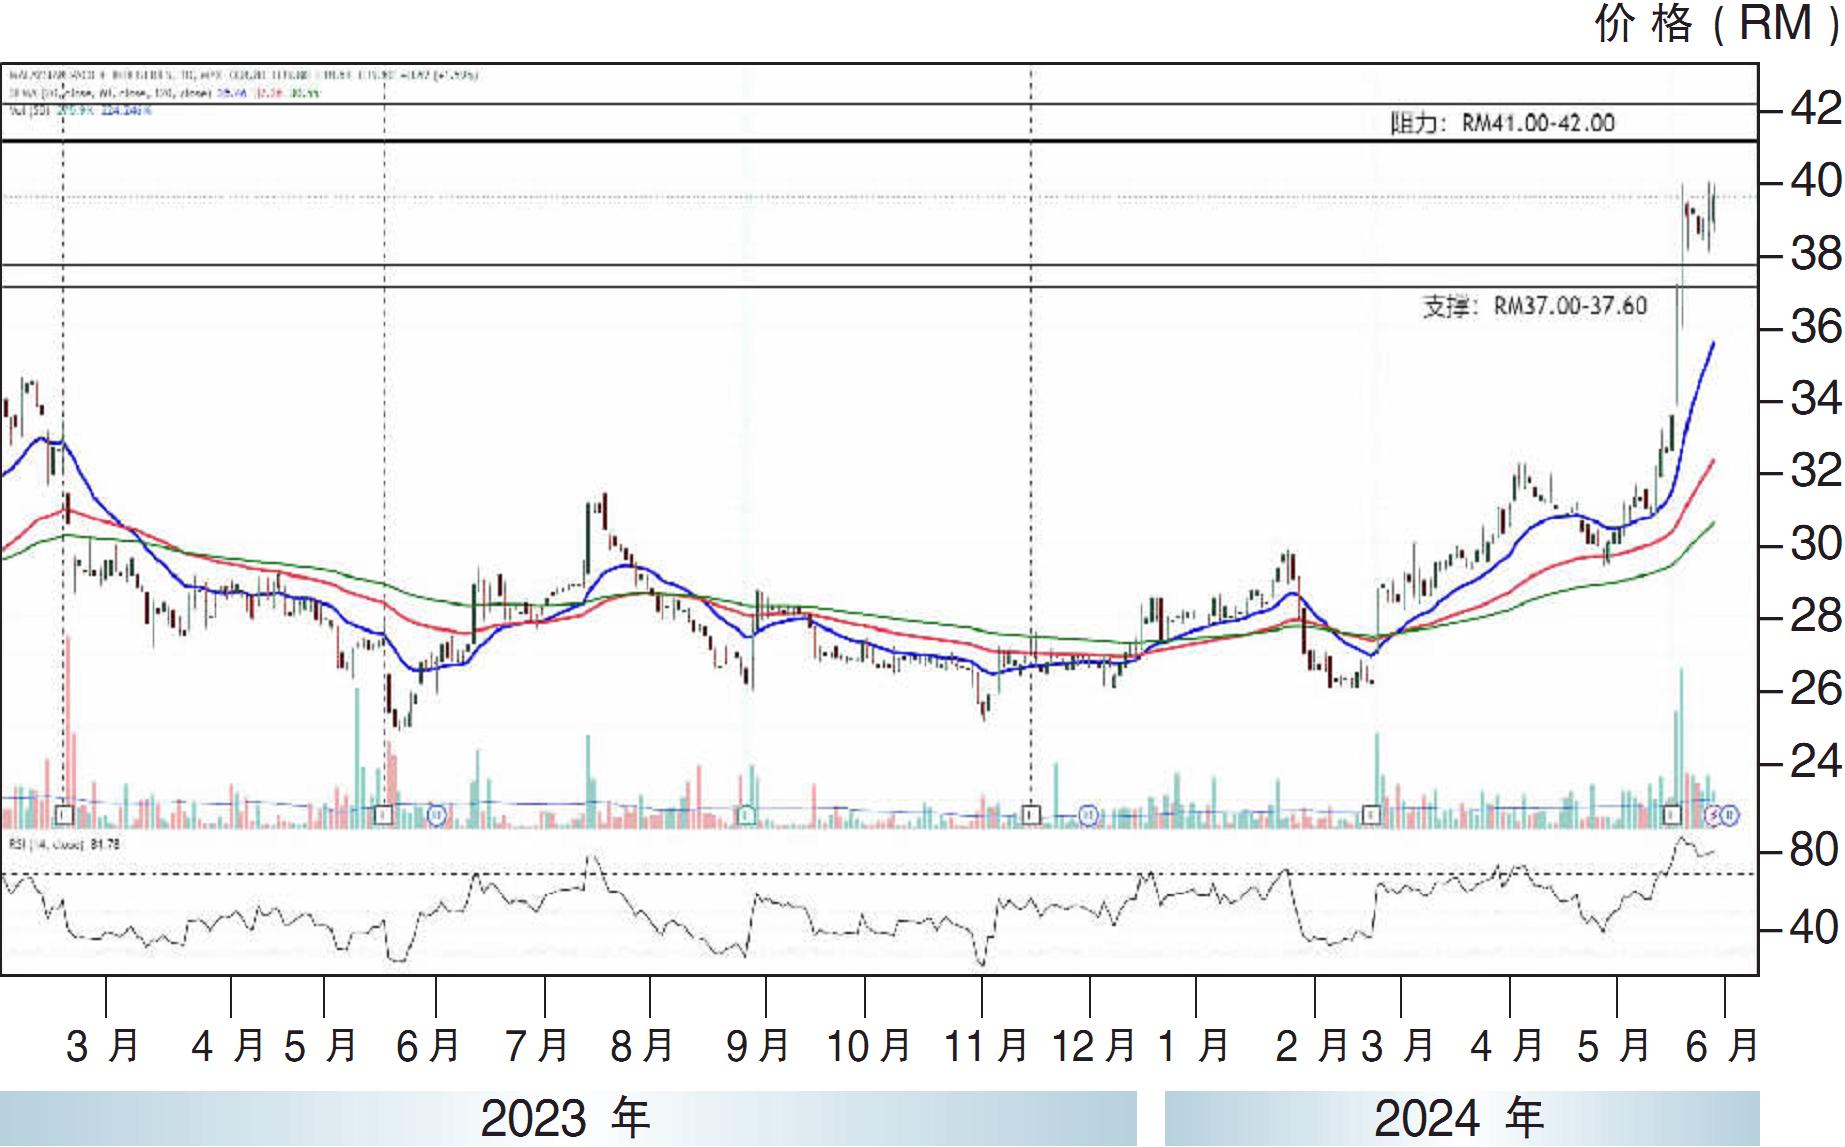Image resolution: width=1845 pixels, height=1147 pixels.
Task: Click the 2023 年 year band
Action: [568, 1119]
